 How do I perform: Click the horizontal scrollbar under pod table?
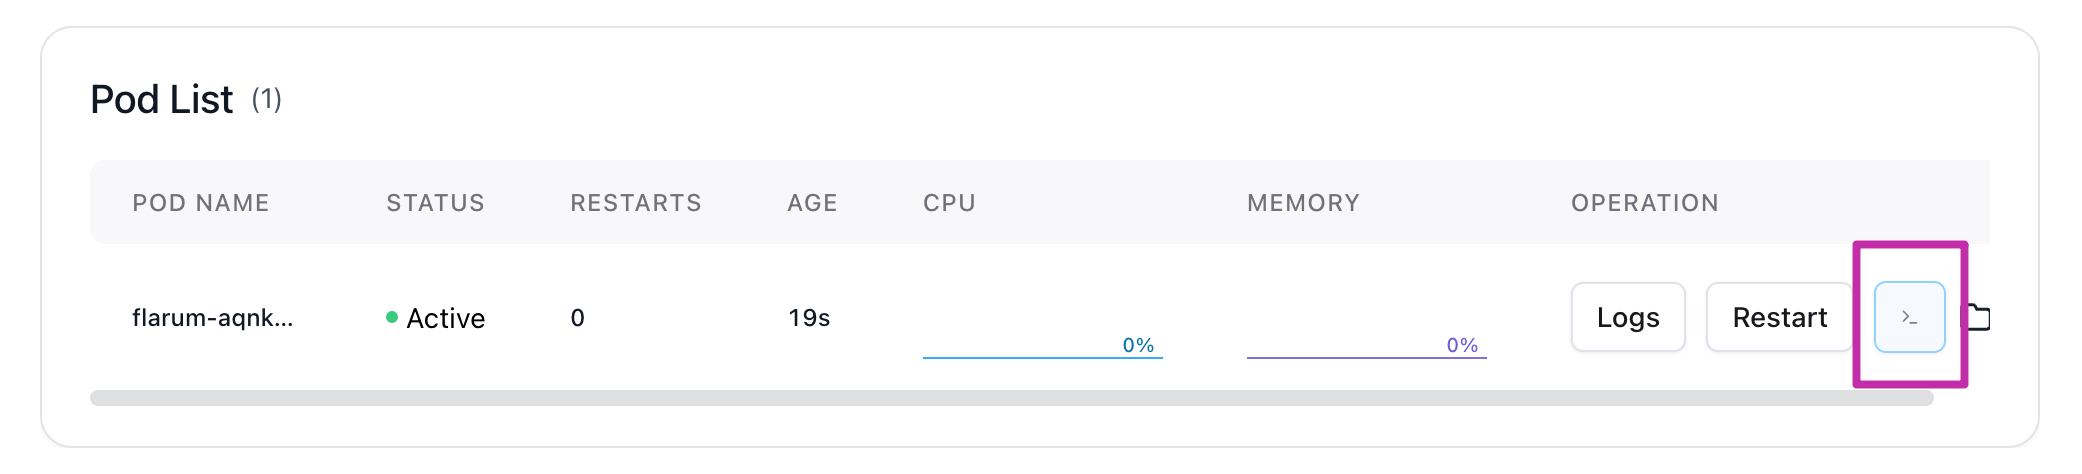[1012, 398]
